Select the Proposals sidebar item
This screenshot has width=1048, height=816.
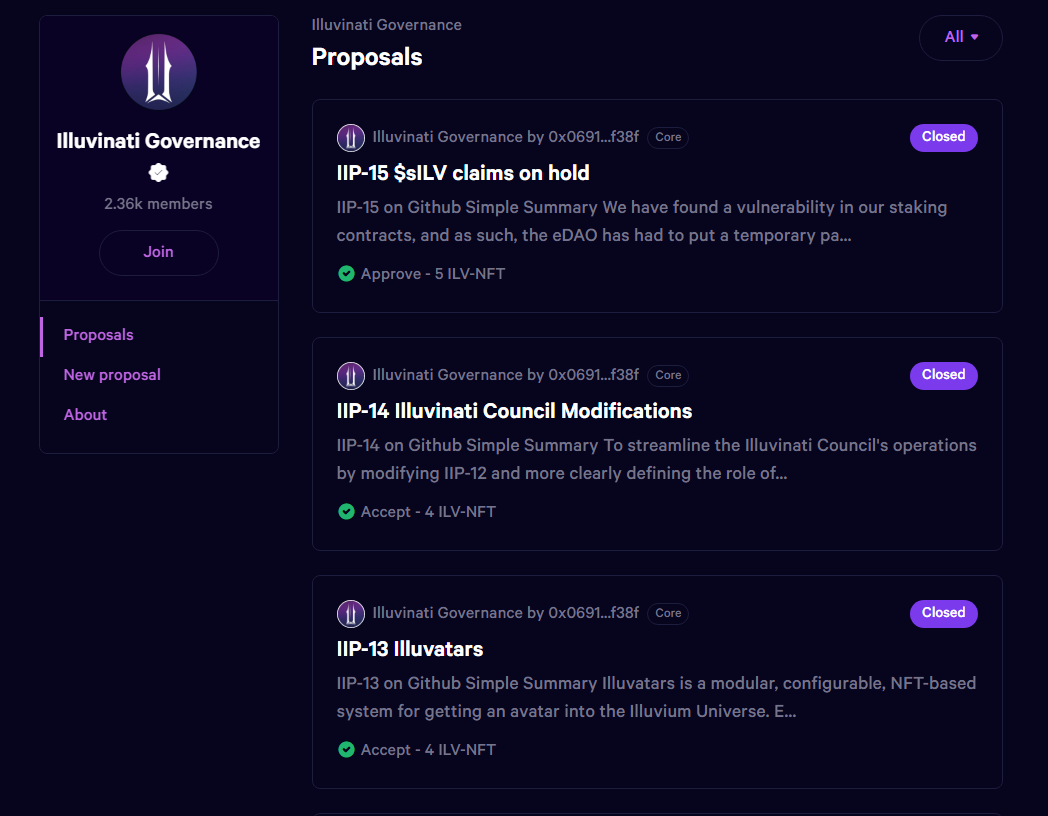pos(98,335)
